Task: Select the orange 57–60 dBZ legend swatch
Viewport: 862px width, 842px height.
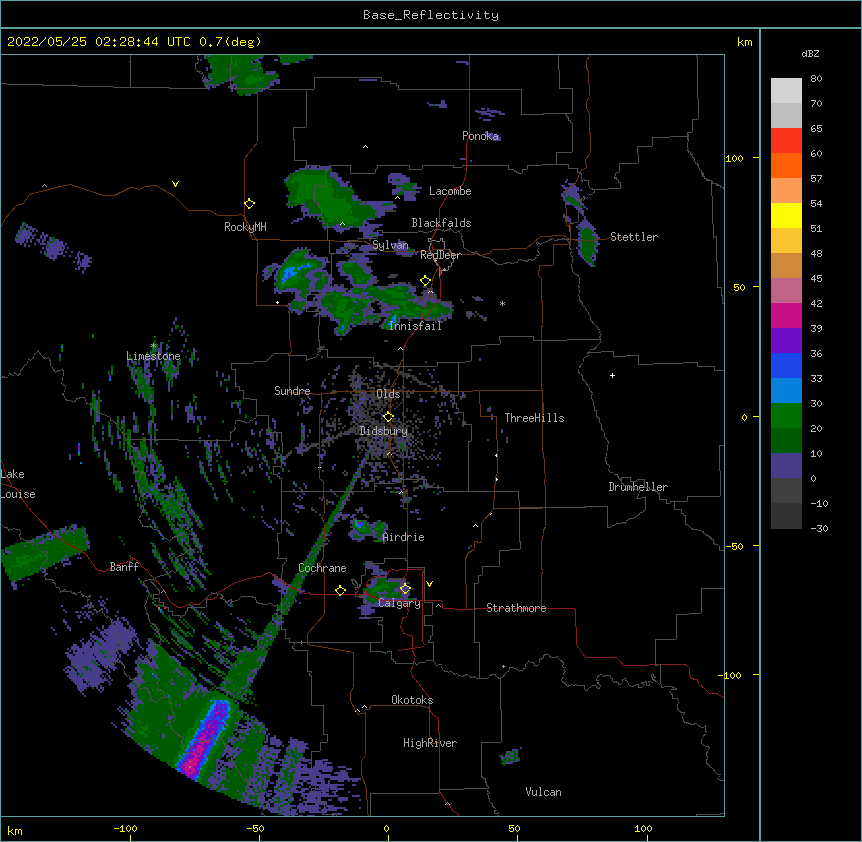Action: [786, 166]
